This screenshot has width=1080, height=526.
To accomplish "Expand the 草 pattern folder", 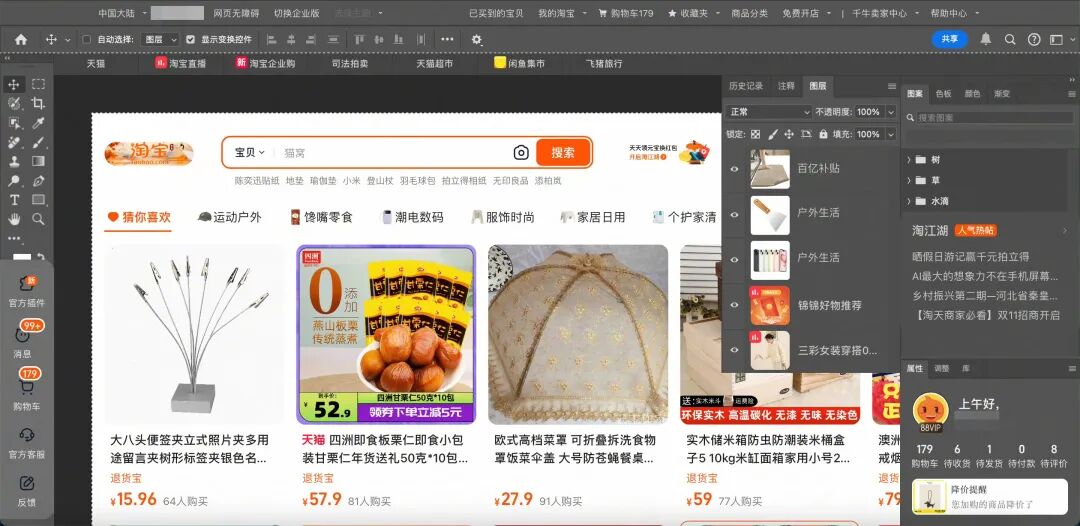I will 909,180.
